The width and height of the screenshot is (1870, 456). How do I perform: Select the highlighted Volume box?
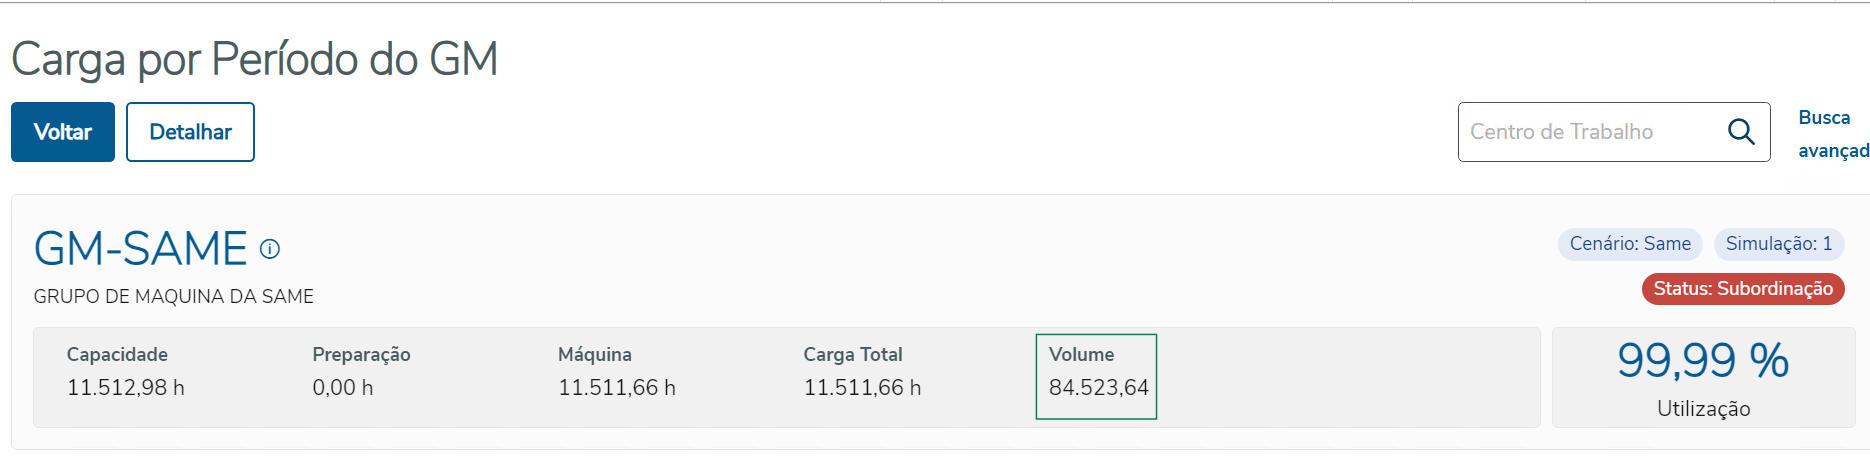coord(1096,376)
